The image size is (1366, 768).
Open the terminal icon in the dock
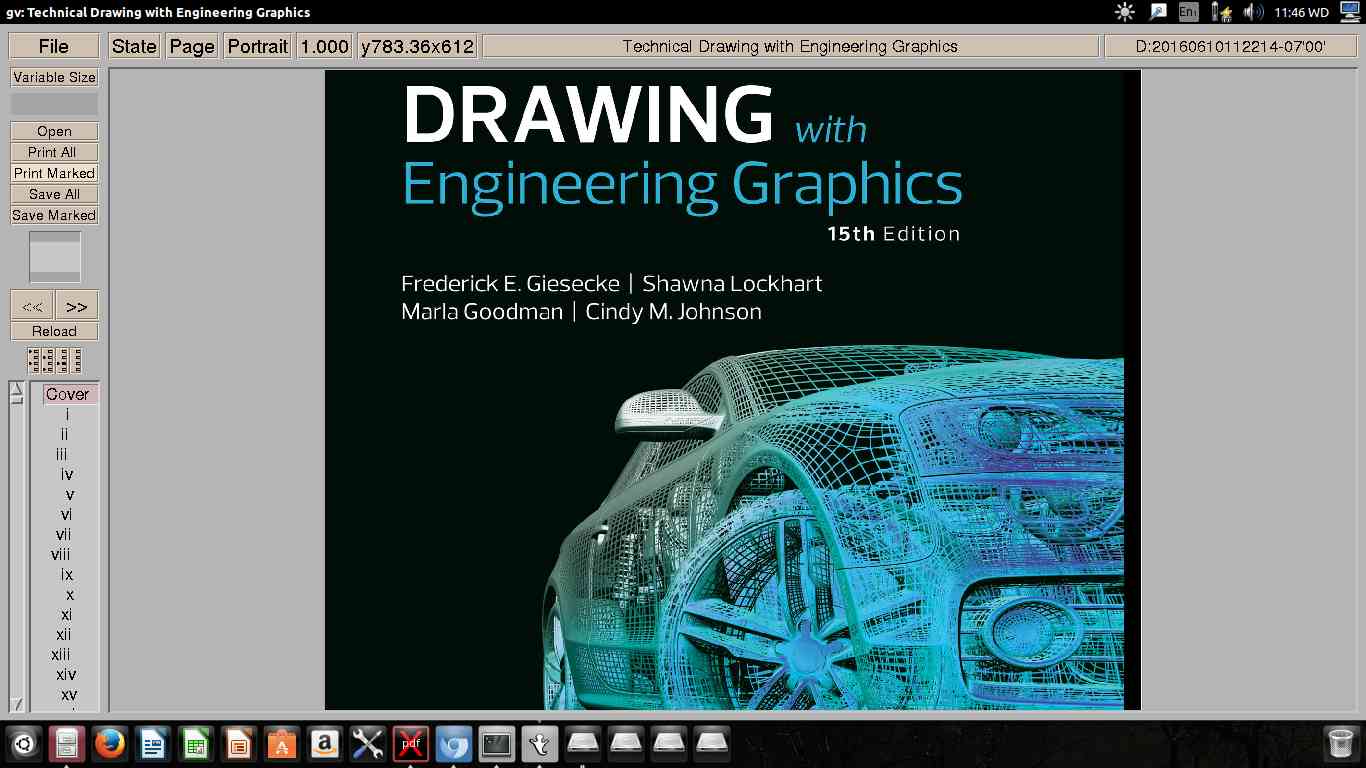(497, 744)
